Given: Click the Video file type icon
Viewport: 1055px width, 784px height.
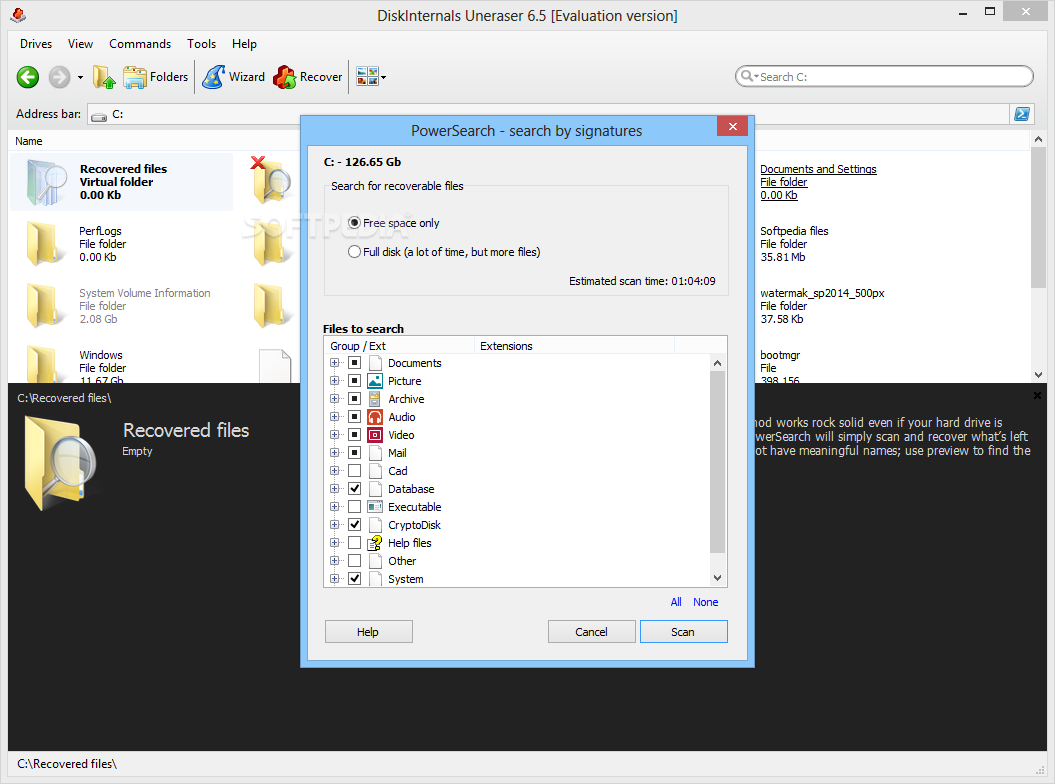Looking at the screenshot, I should click(375, 435).
